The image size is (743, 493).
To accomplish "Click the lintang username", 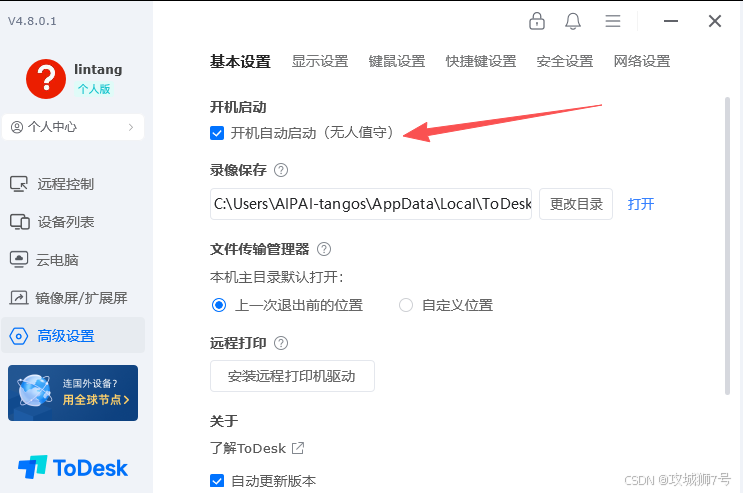I will pos(98,69).
